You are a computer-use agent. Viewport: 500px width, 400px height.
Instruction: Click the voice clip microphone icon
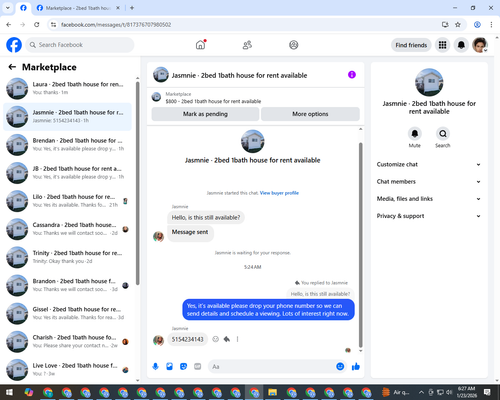(156, 367)
